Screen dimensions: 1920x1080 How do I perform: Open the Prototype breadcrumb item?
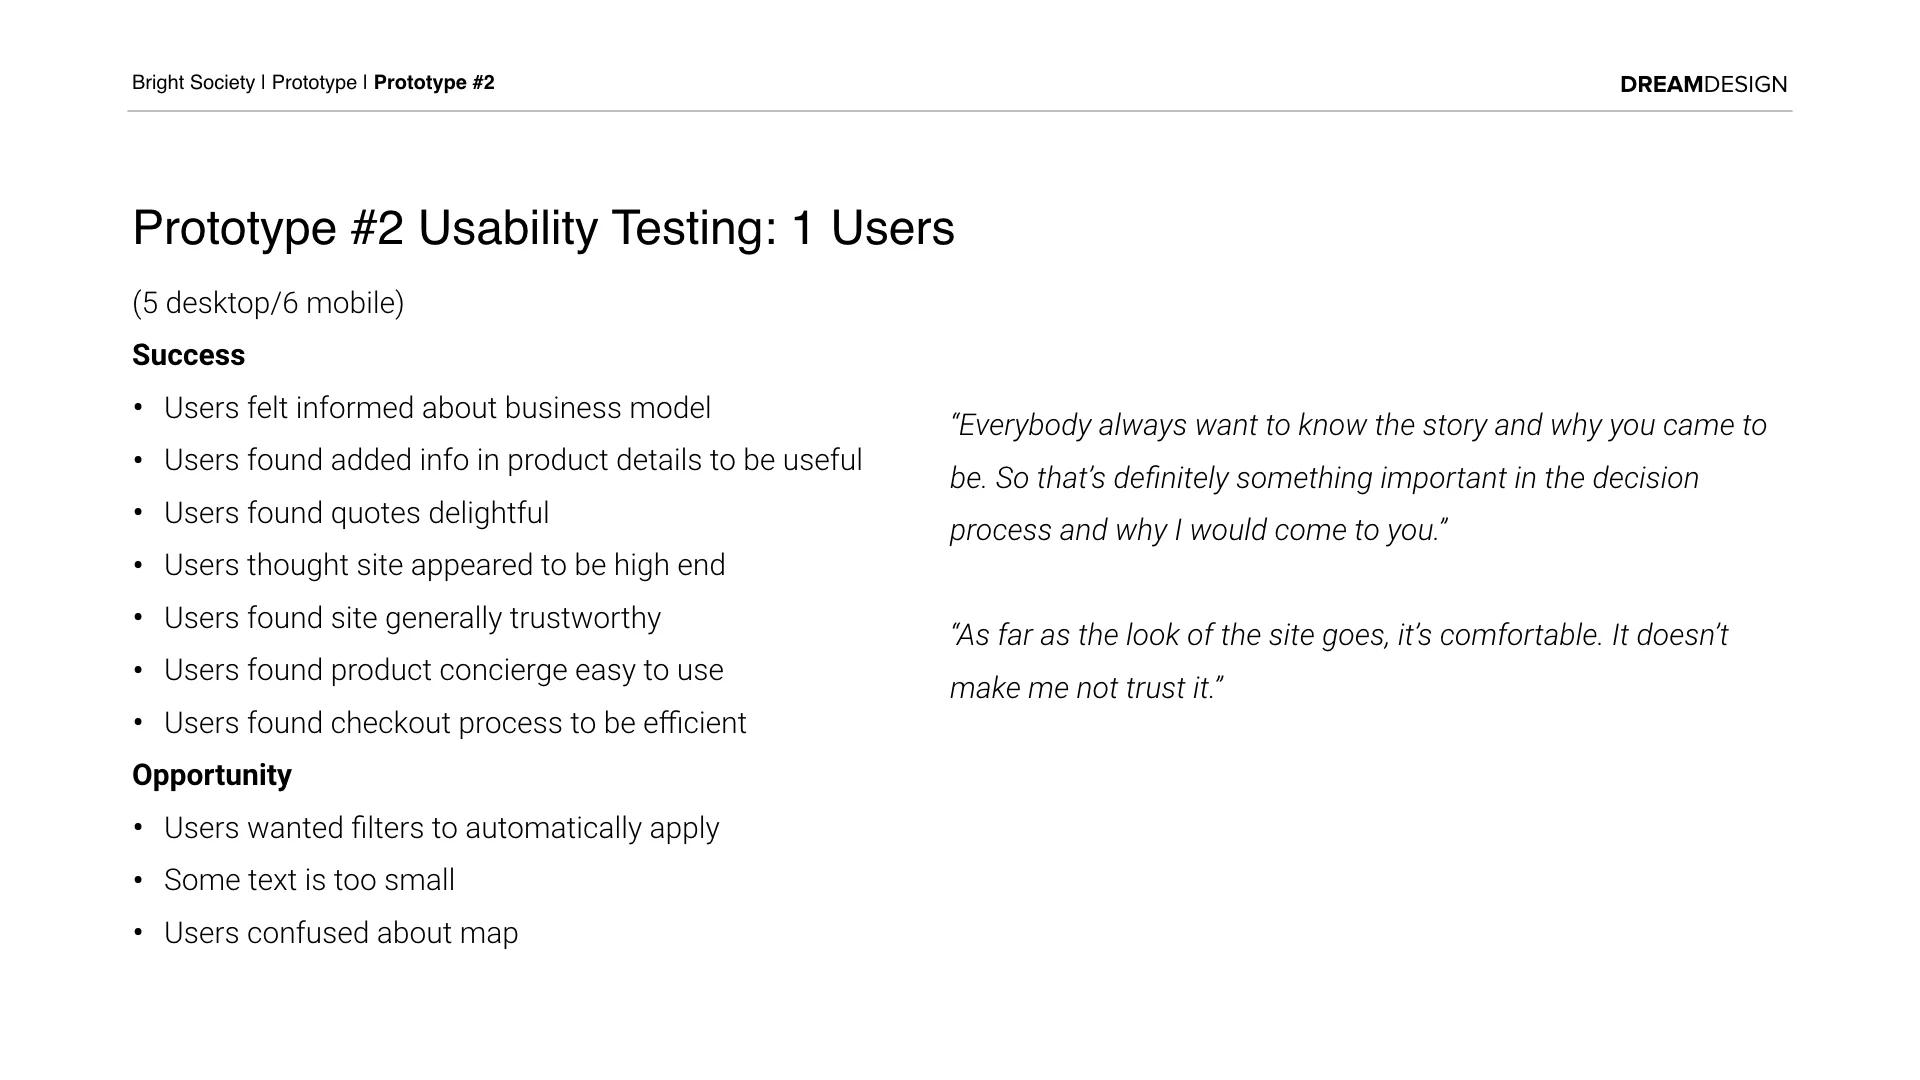pyautogui.click(x=314, y=83)
